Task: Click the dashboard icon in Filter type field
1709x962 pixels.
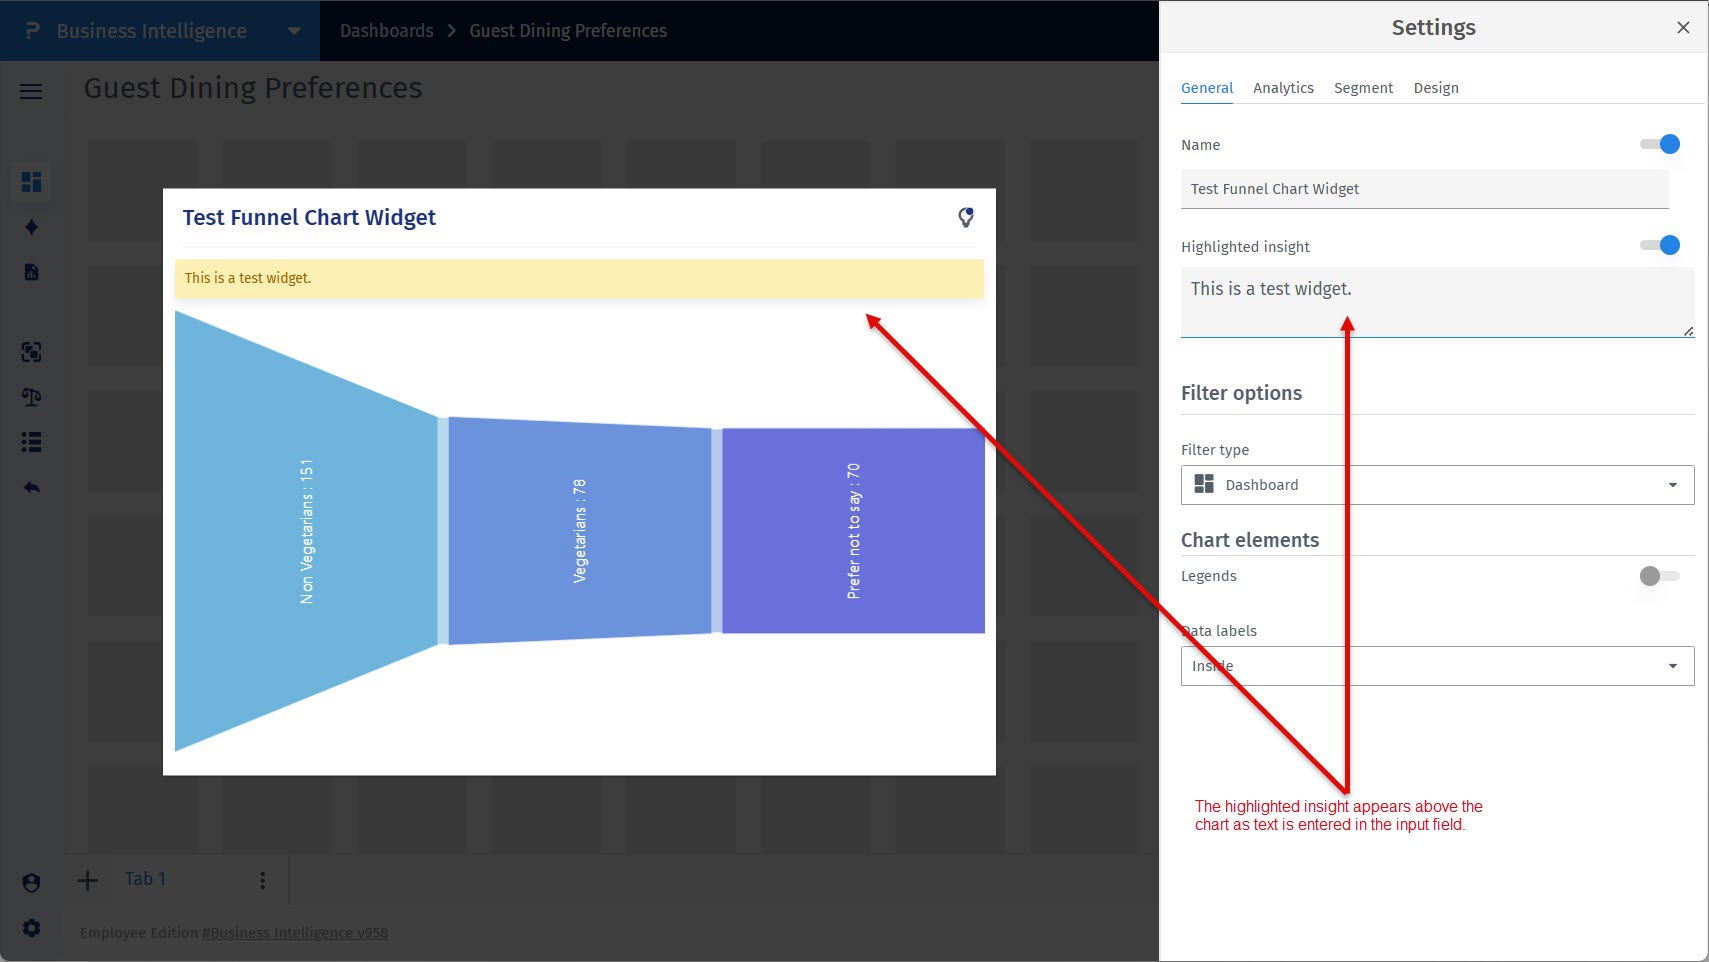Action: coord(1204,484)
